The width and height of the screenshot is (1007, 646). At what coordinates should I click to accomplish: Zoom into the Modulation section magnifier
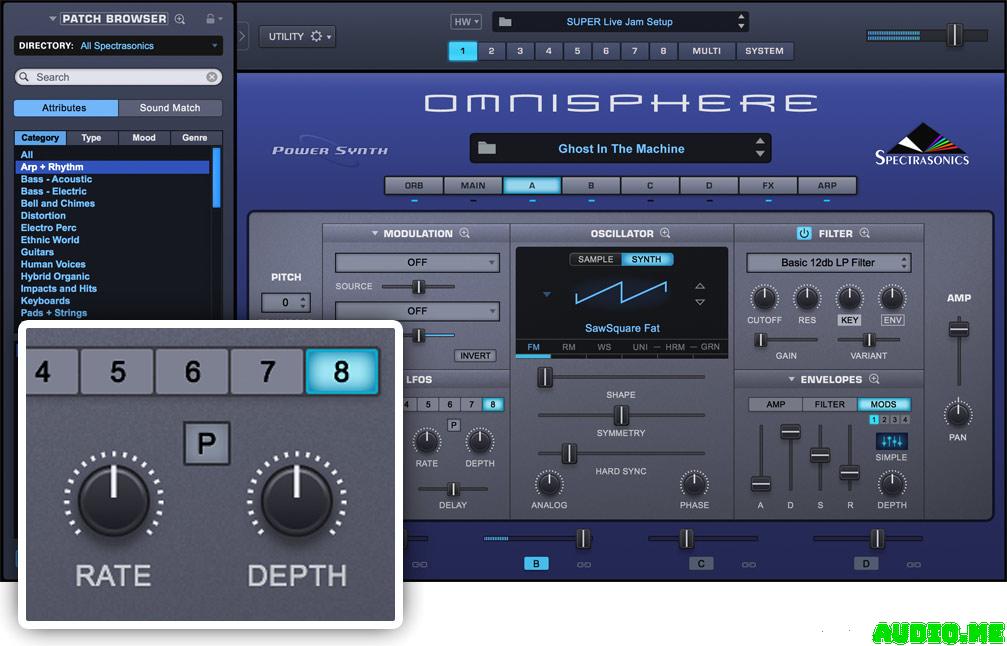(x=464, y=233)
